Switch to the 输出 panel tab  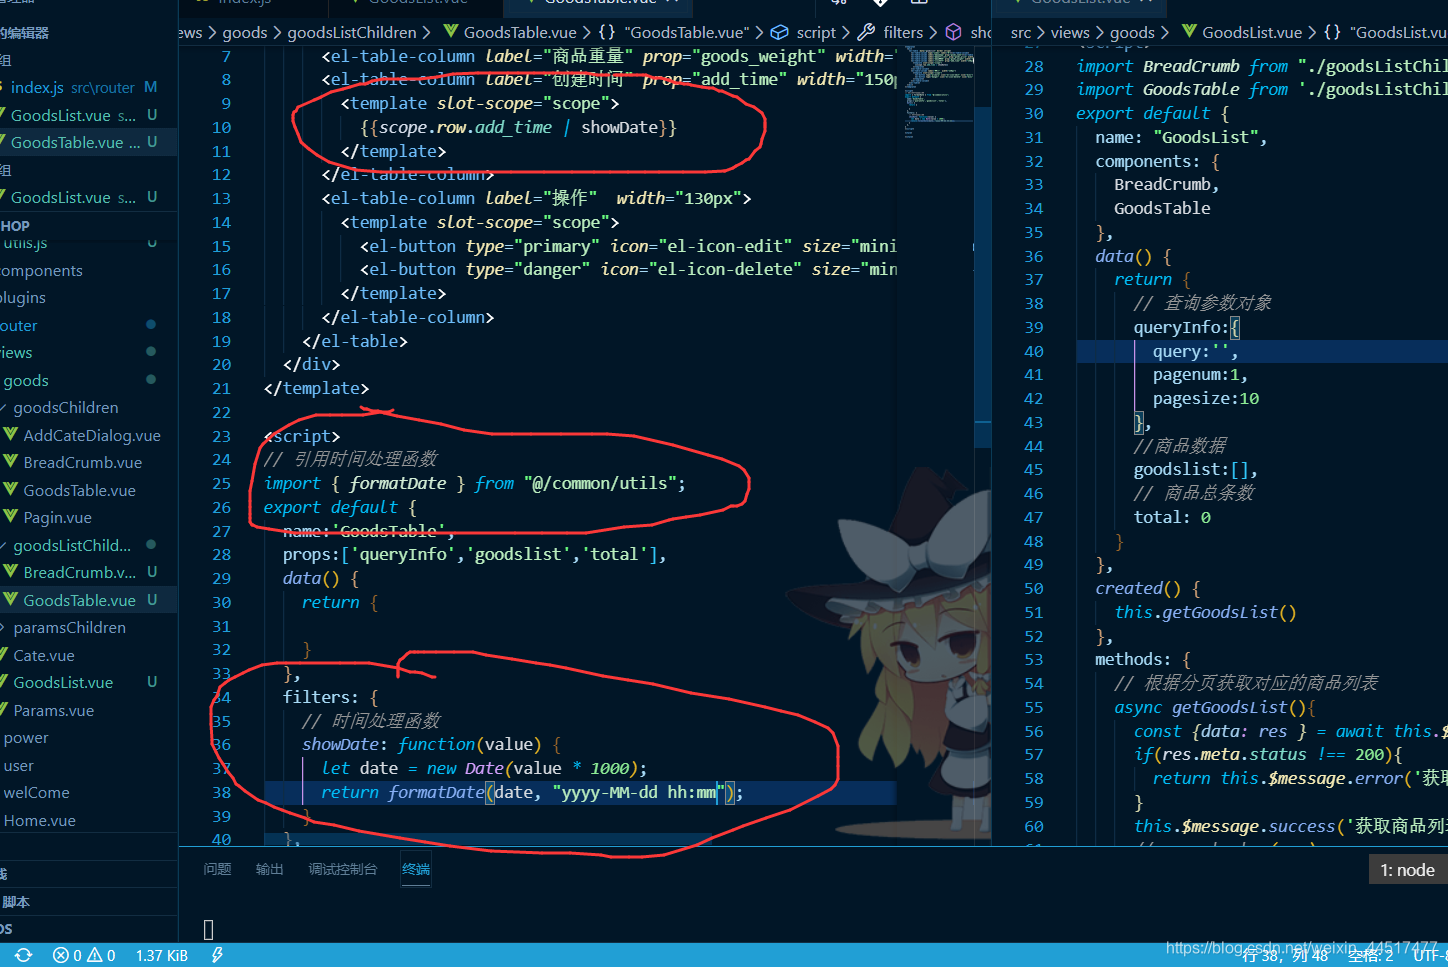[269, 869]
